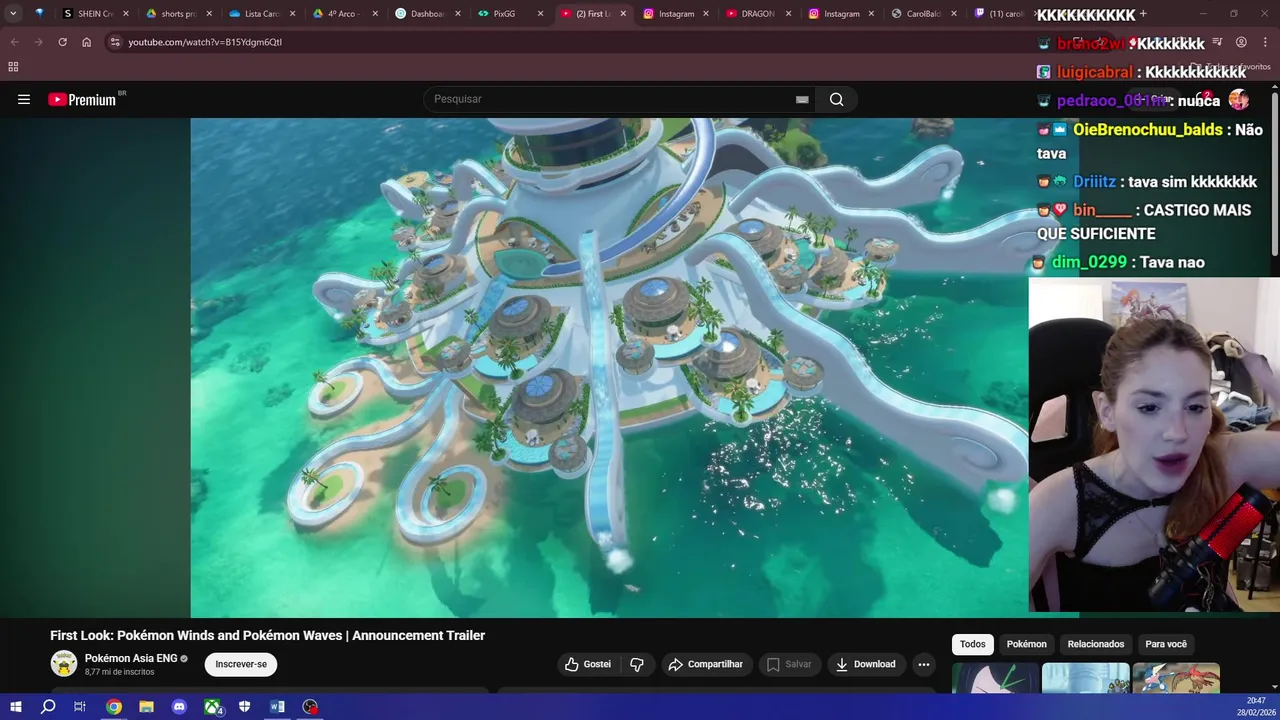
Task: Switch to the SHEIN browser tab
Action: (95, 14)
